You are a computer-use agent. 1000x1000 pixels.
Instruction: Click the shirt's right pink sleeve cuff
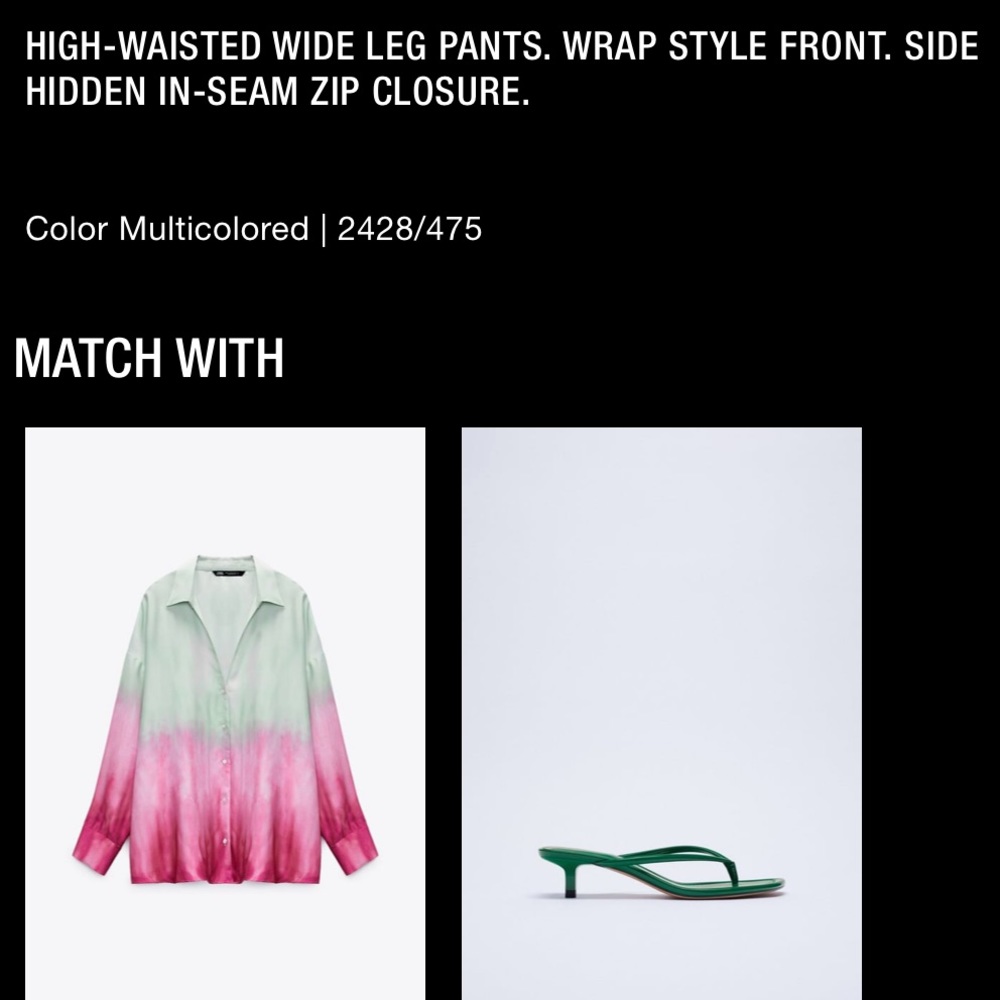[354, 851]
